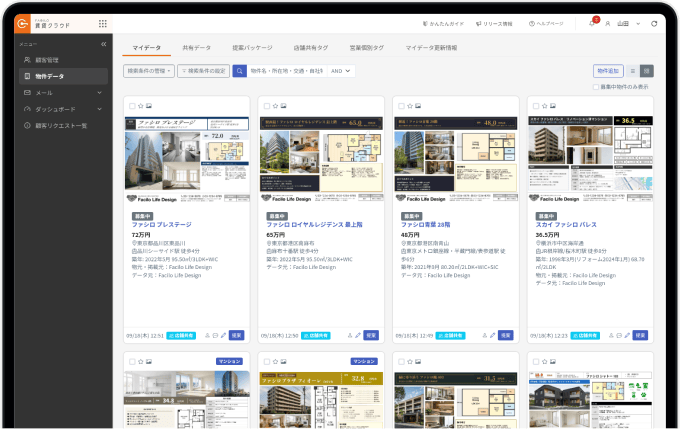The width and height of the screenshot is (680, 429).
Task: Tick checkbox on the 48万円 property card
Action: click(x=401, y=106)
